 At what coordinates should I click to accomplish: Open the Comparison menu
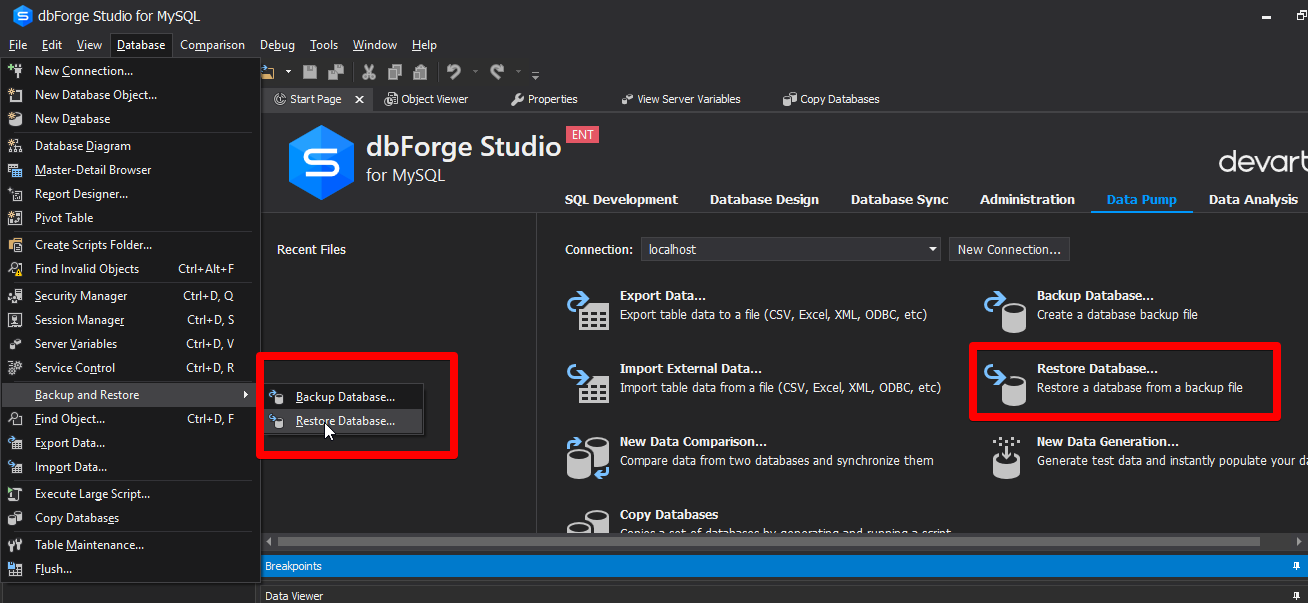[213, 45]
